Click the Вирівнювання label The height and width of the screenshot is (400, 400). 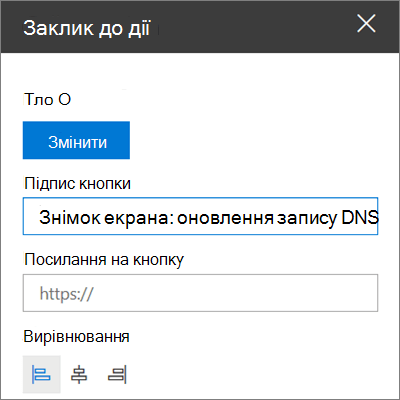76,336
